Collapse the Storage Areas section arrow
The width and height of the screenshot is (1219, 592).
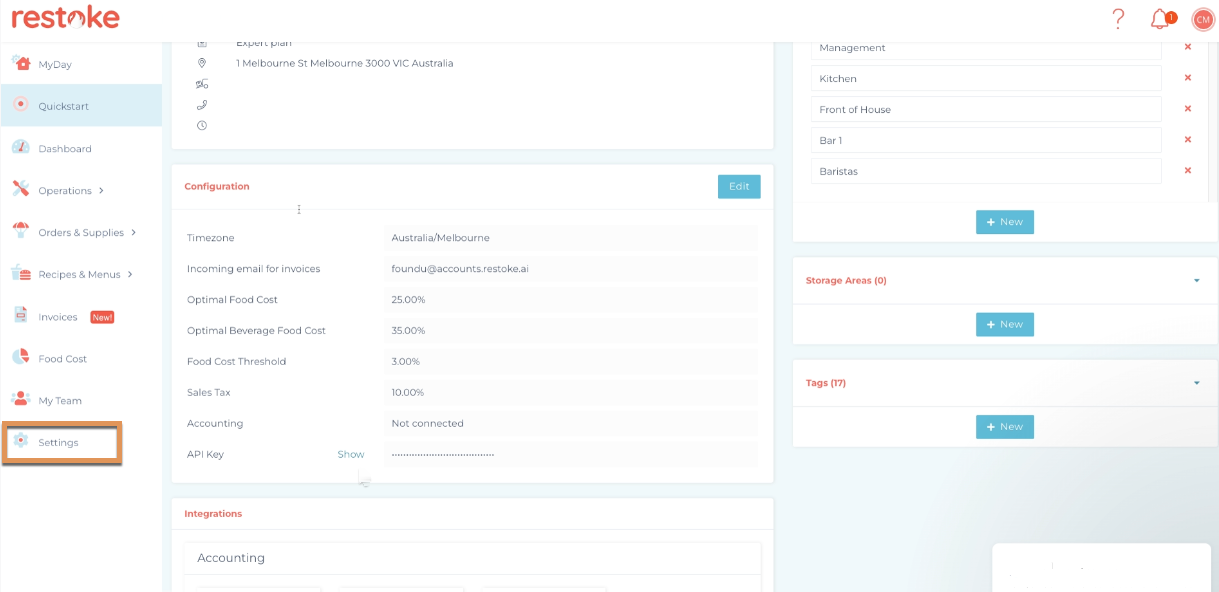(1196, 281)
